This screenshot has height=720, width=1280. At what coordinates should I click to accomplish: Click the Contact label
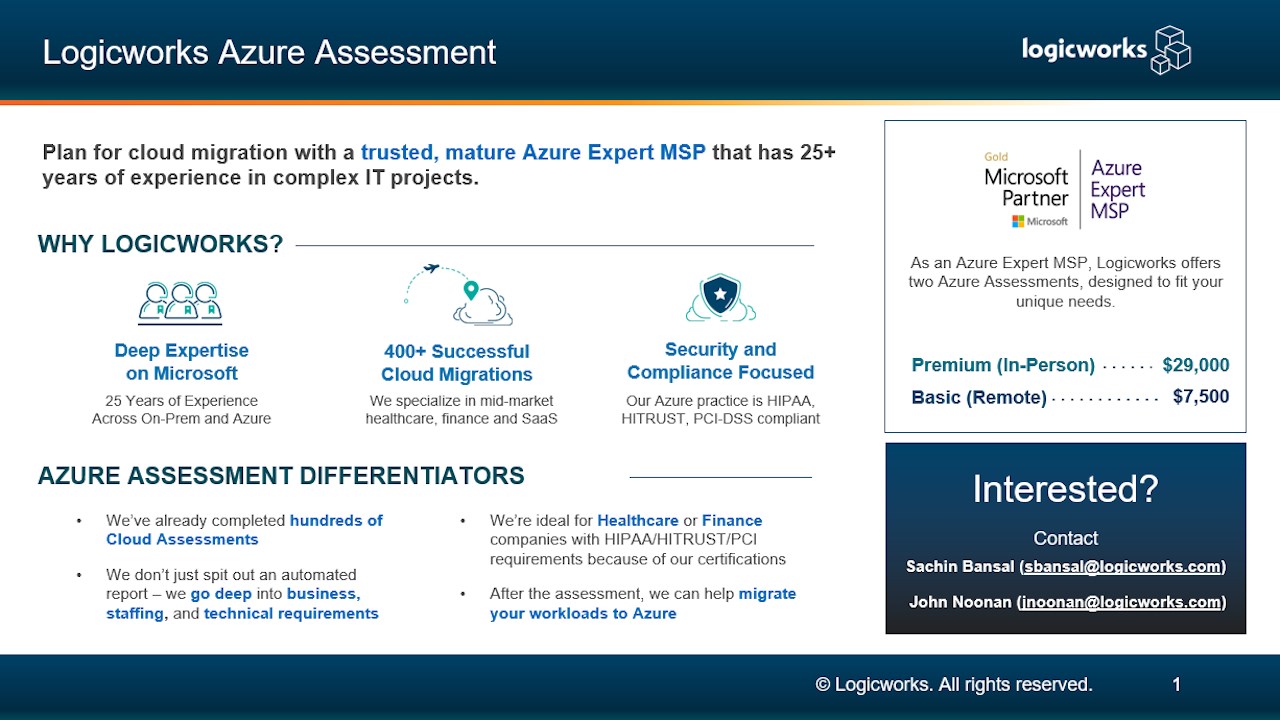(1065, 538)
